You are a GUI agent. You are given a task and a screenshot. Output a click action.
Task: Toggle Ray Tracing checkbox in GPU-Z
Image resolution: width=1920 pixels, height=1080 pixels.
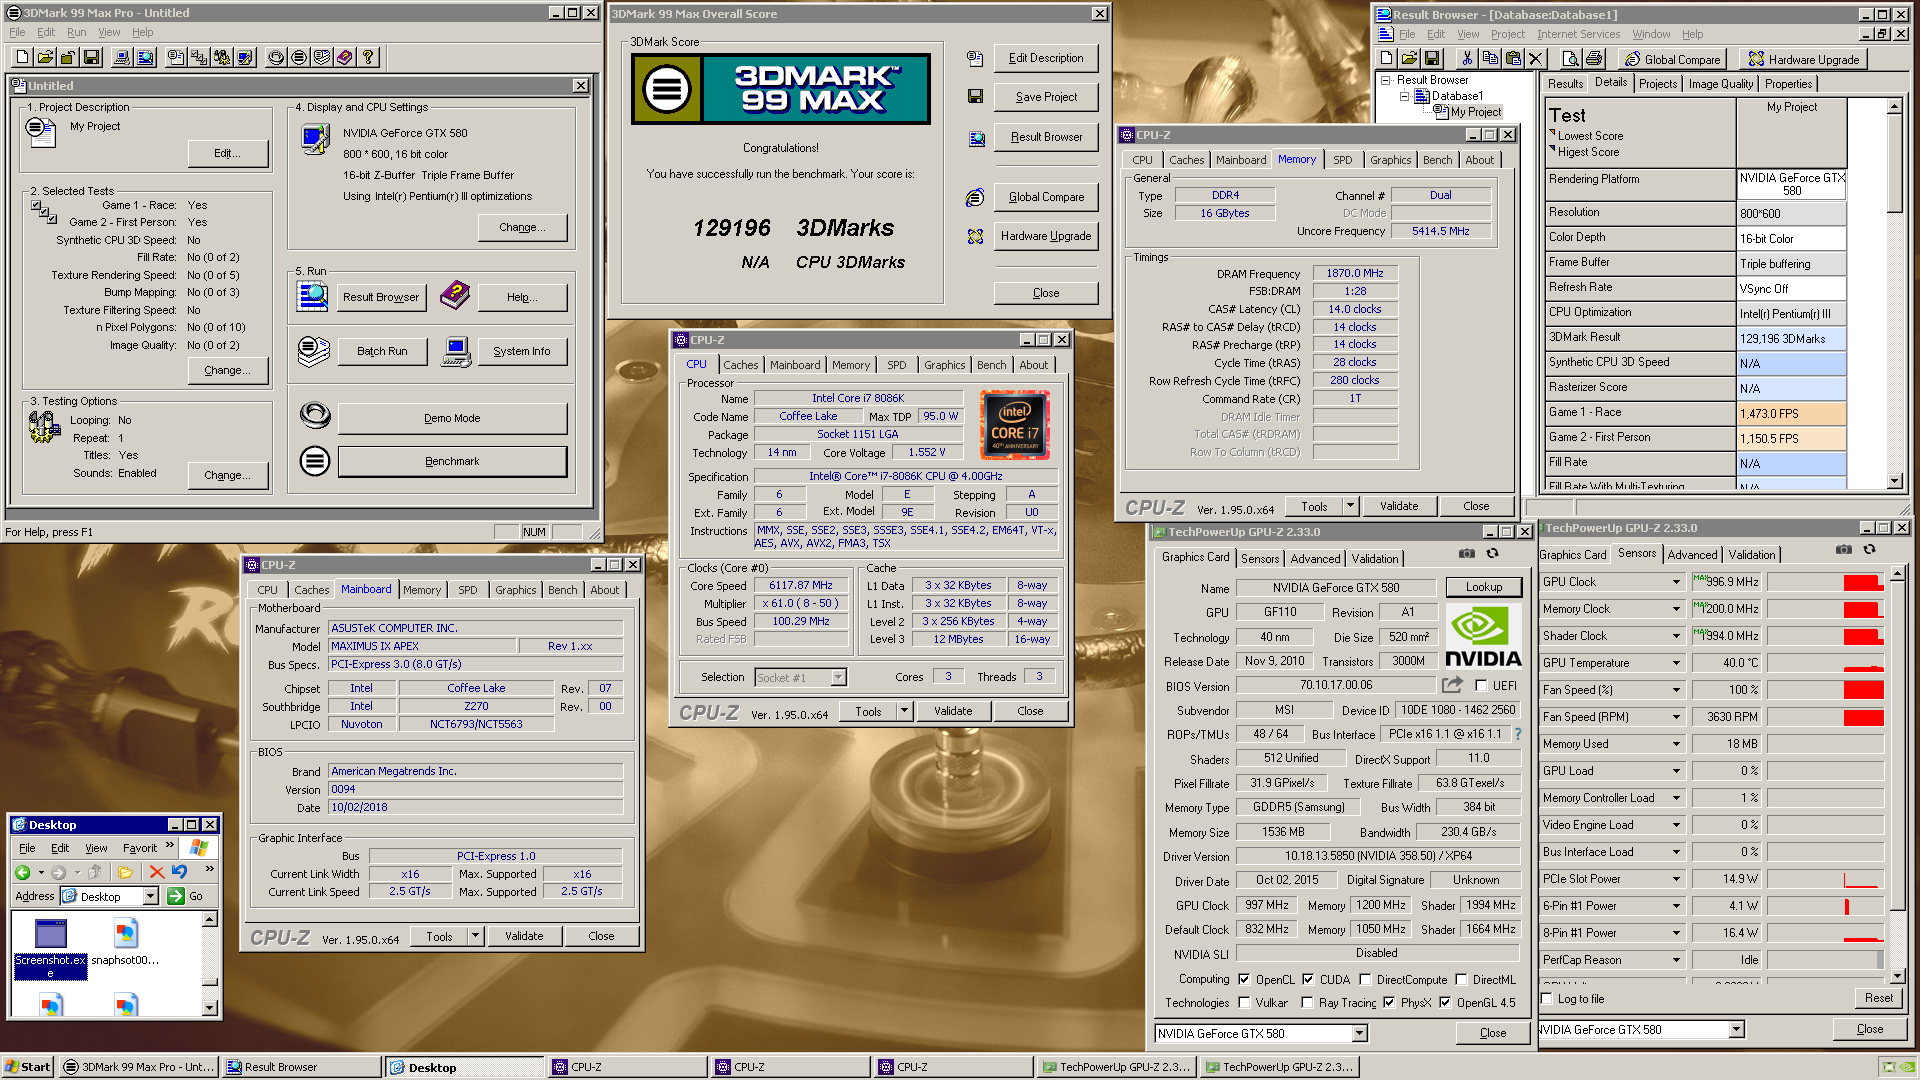(1307, 1003)
